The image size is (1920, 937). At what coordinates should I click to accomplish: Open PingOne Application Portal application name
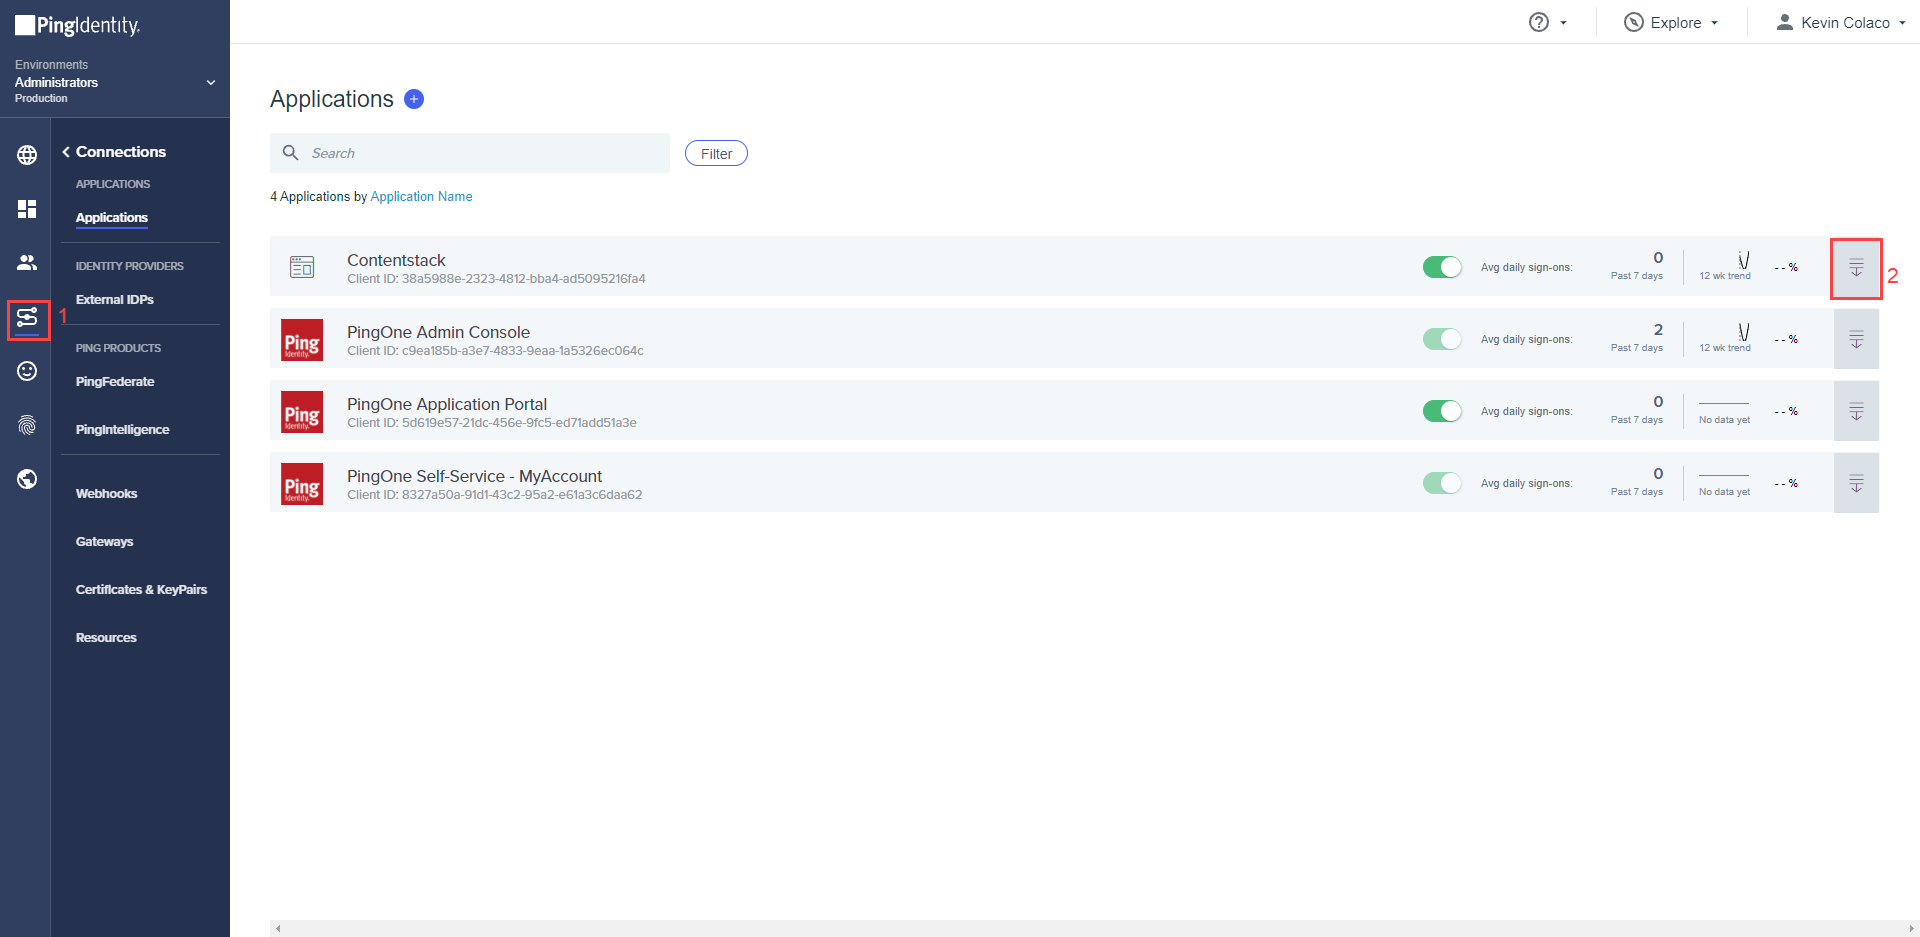point(447,404)
